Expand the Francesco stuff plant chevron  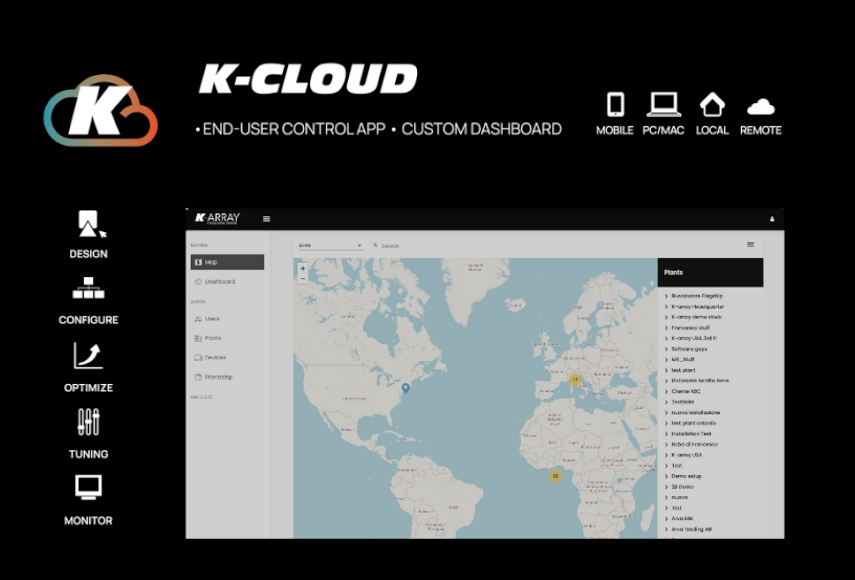(x=666, y=328)
